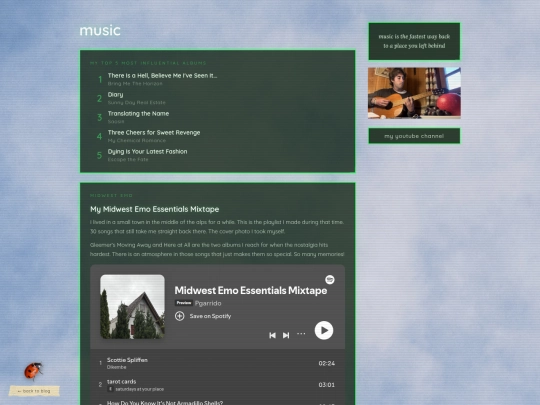Viewport: 540px width, 405px height.
Task: Click artist Sunny Day Real Estate
Action: [136, 103]
